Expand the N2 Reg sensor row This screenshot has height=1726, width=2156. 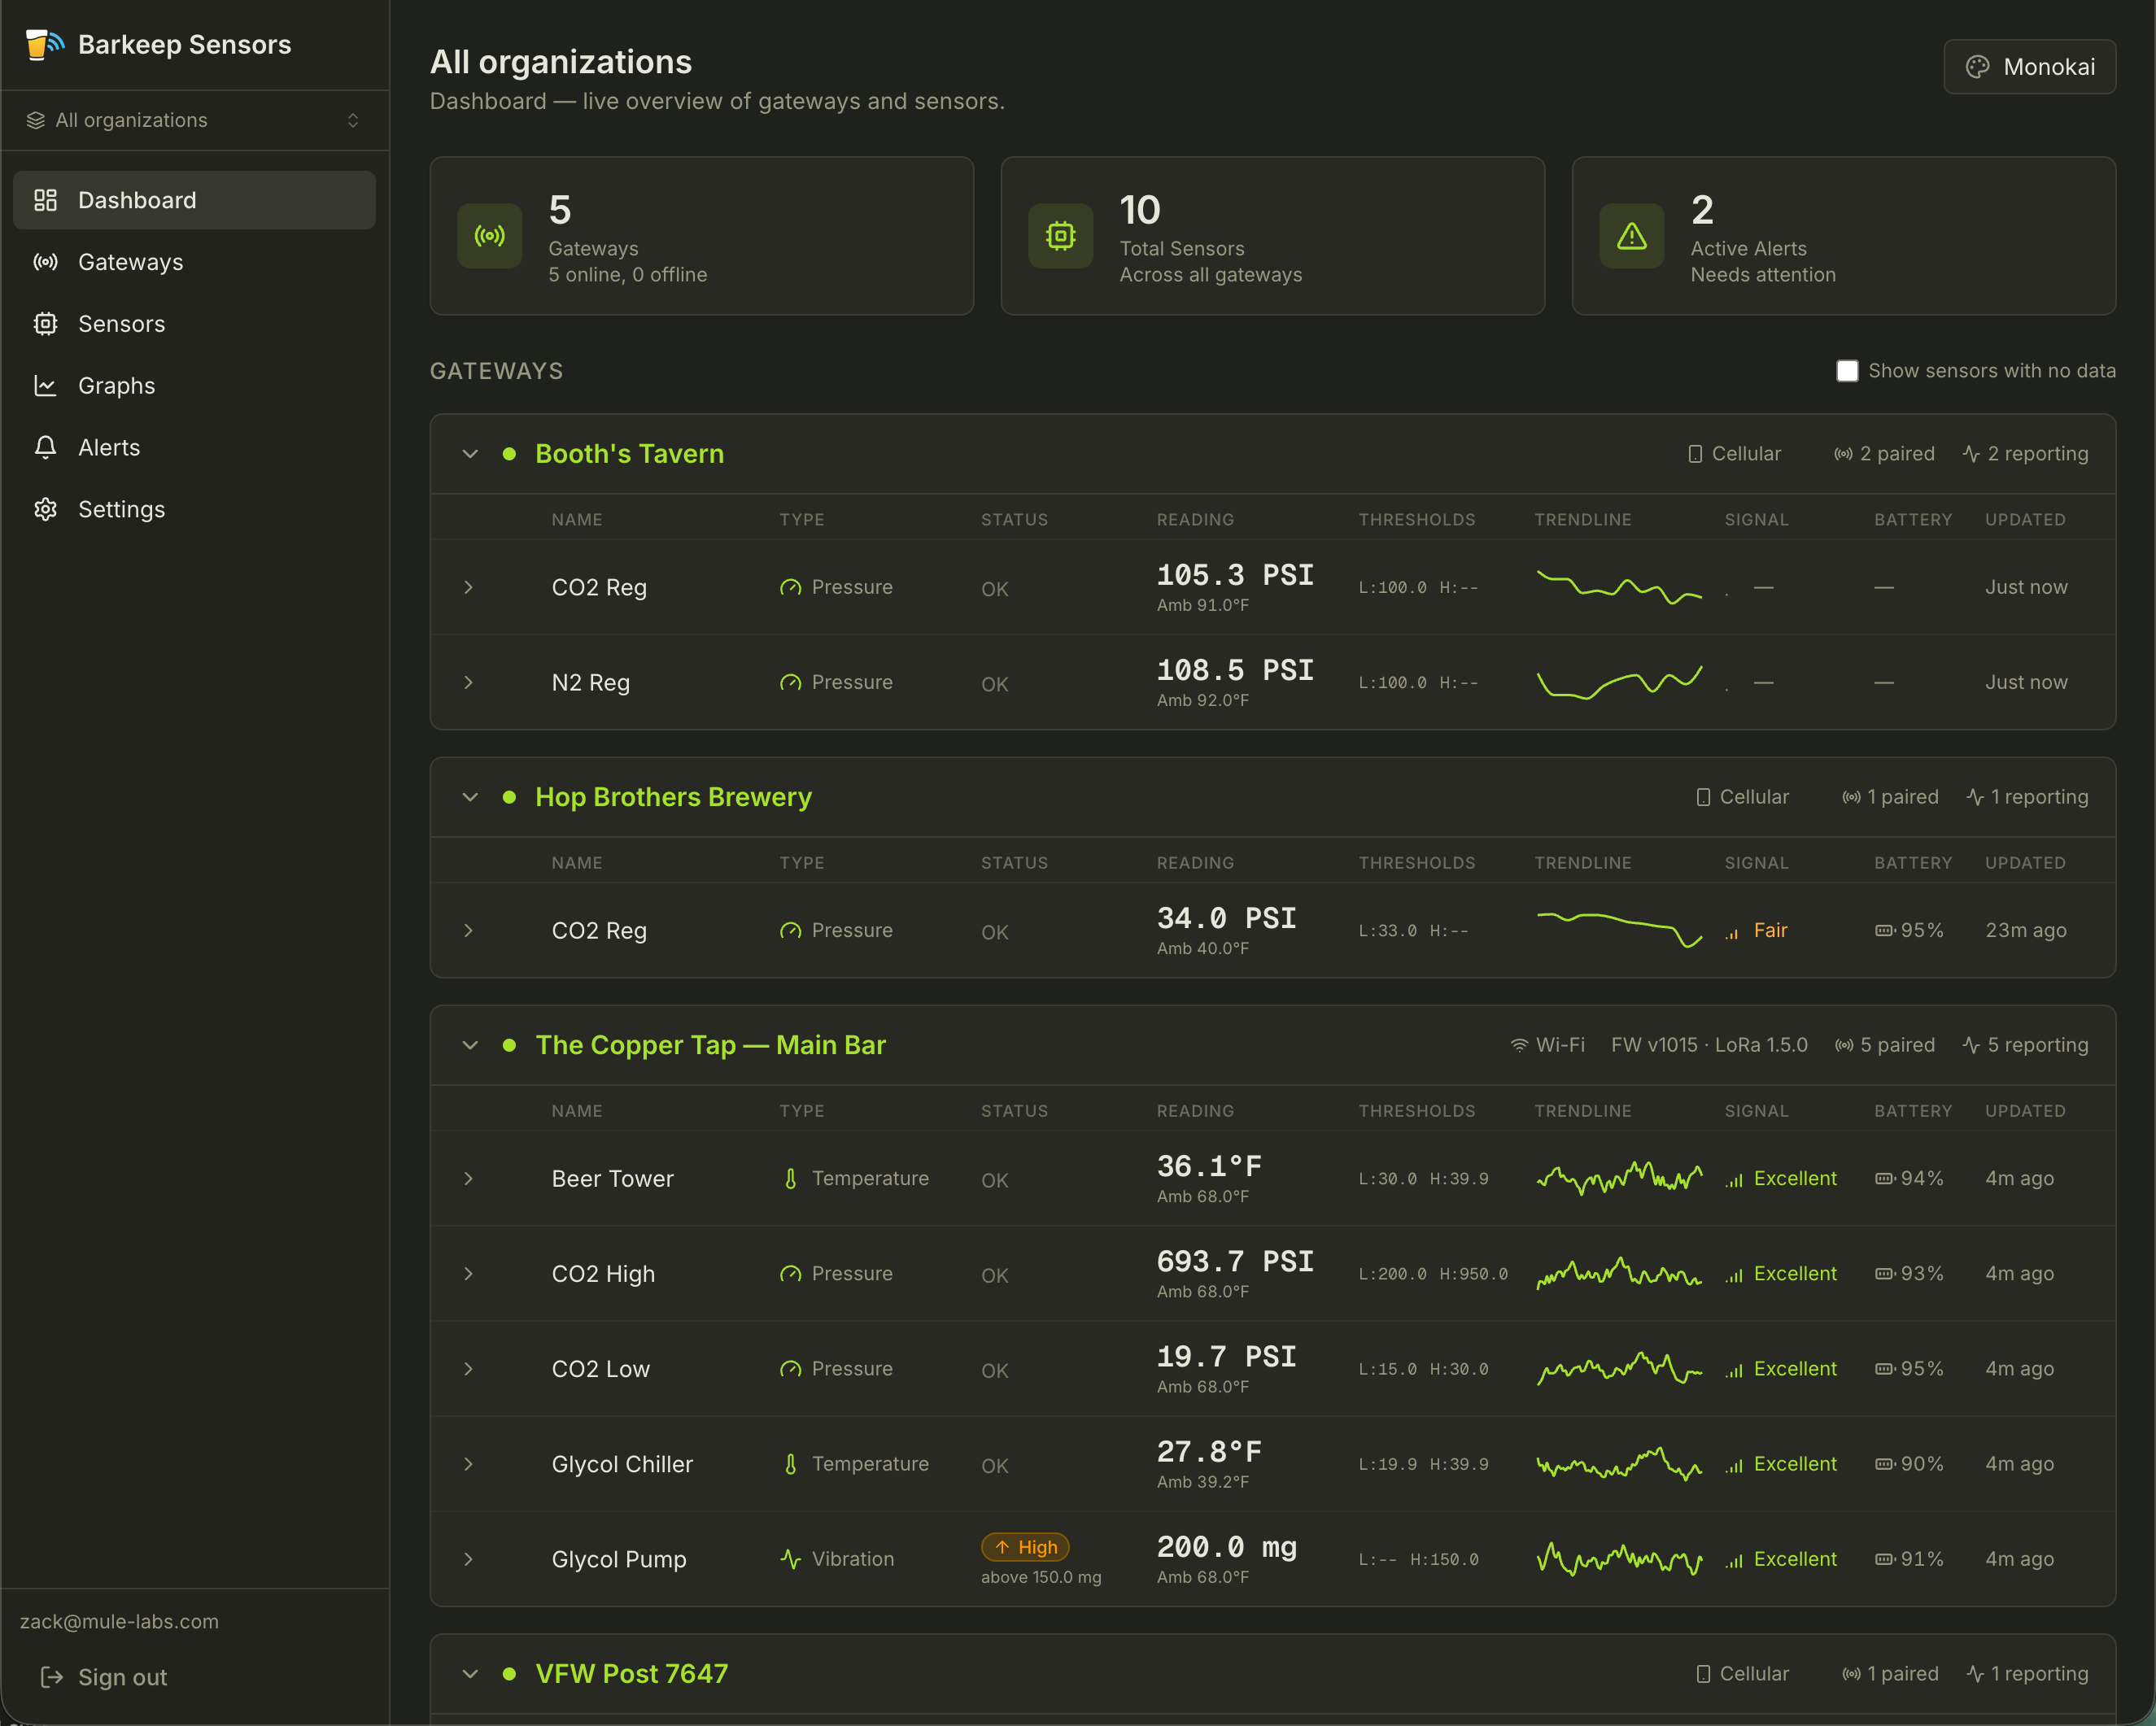(x=468, y=682)
